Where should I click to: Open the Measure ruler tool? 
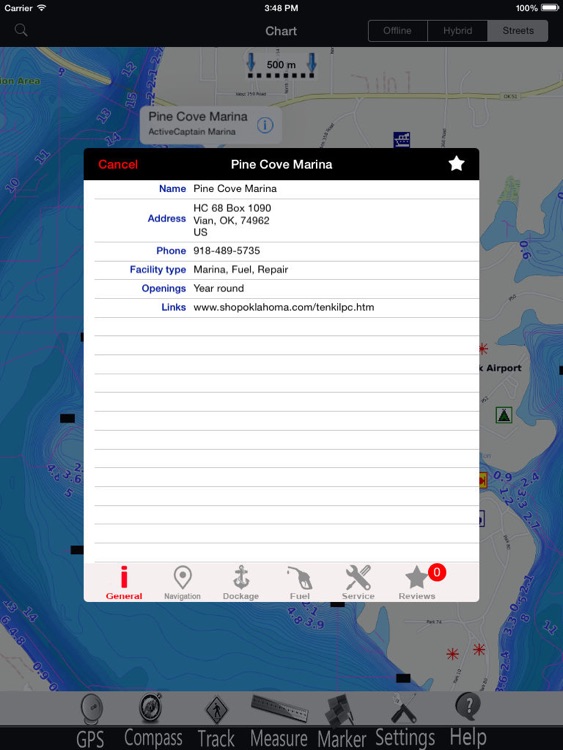[x=279, y=720]
